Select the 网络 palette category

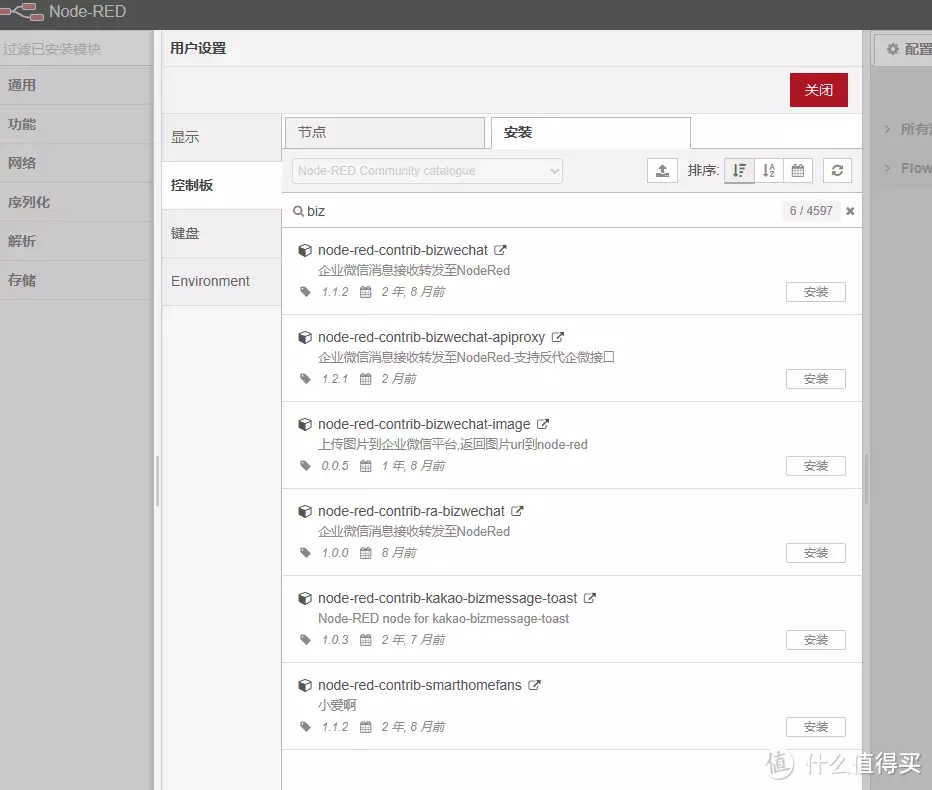(x=77, y=163)
